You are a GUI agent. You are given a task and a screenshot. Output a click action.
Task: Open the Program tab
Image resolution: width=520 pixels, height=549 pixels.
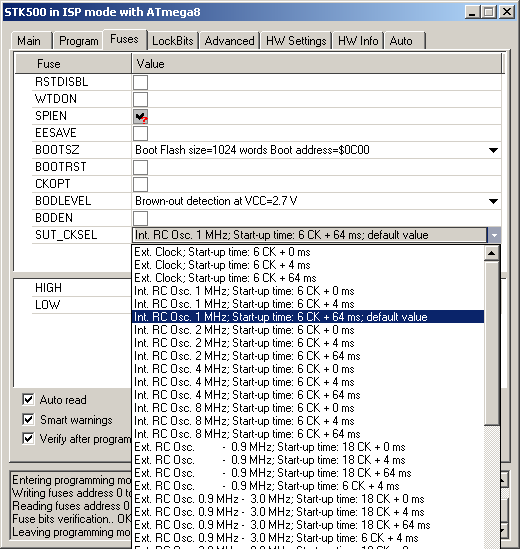(78, 41)
